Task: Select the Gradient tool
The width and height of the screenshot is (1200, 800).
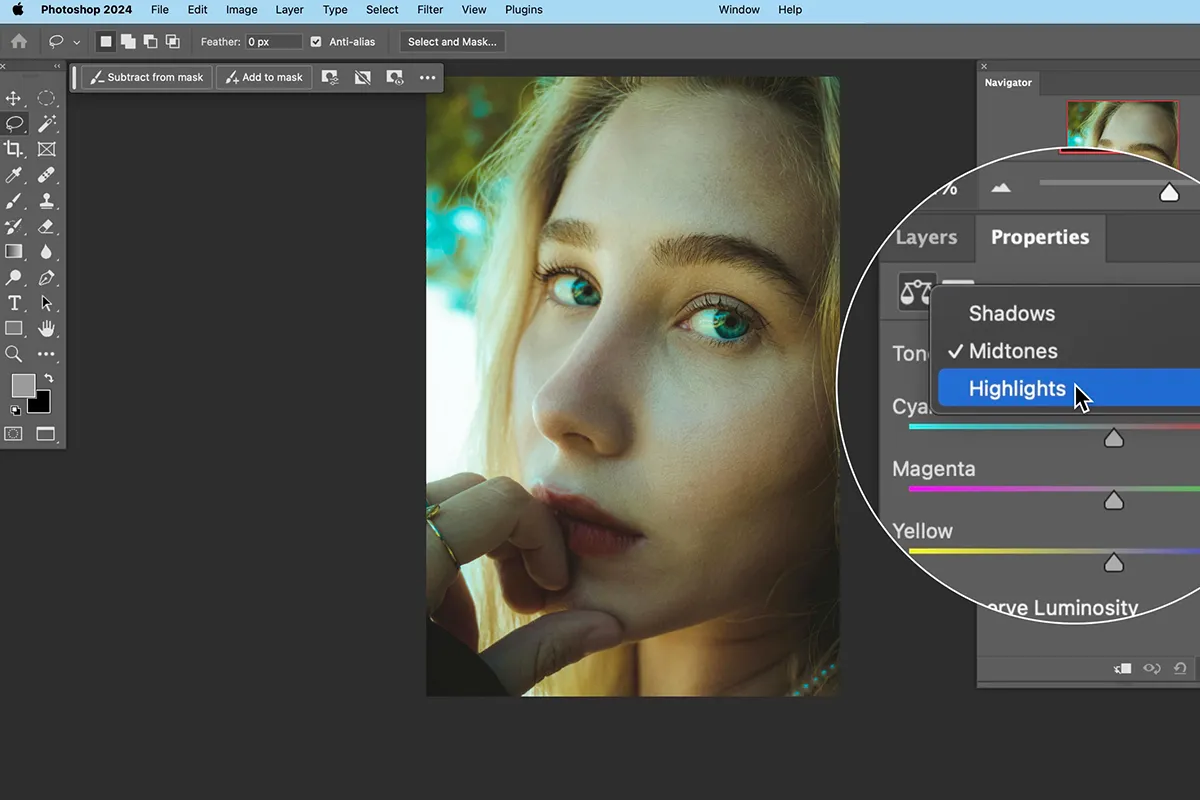Action: pos(14,252)
